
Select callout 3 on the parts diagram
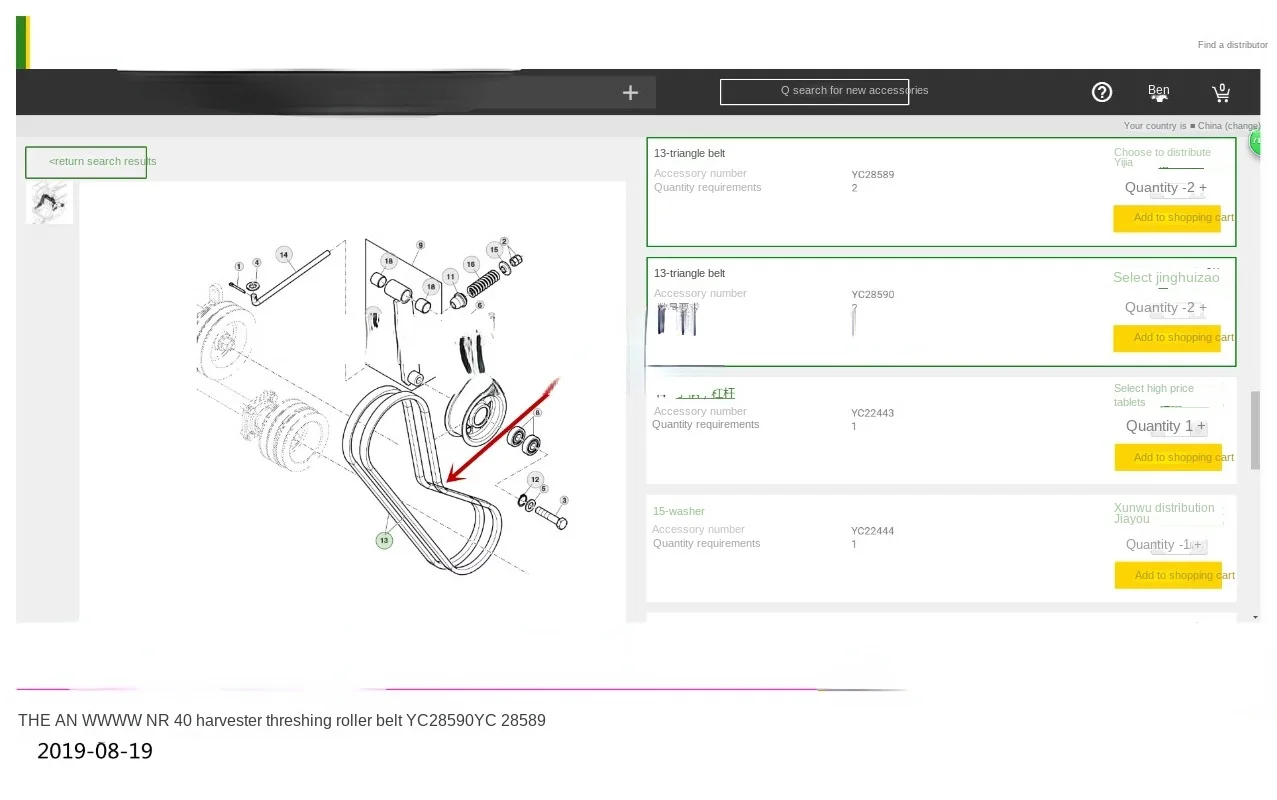[x=564, y=500]
